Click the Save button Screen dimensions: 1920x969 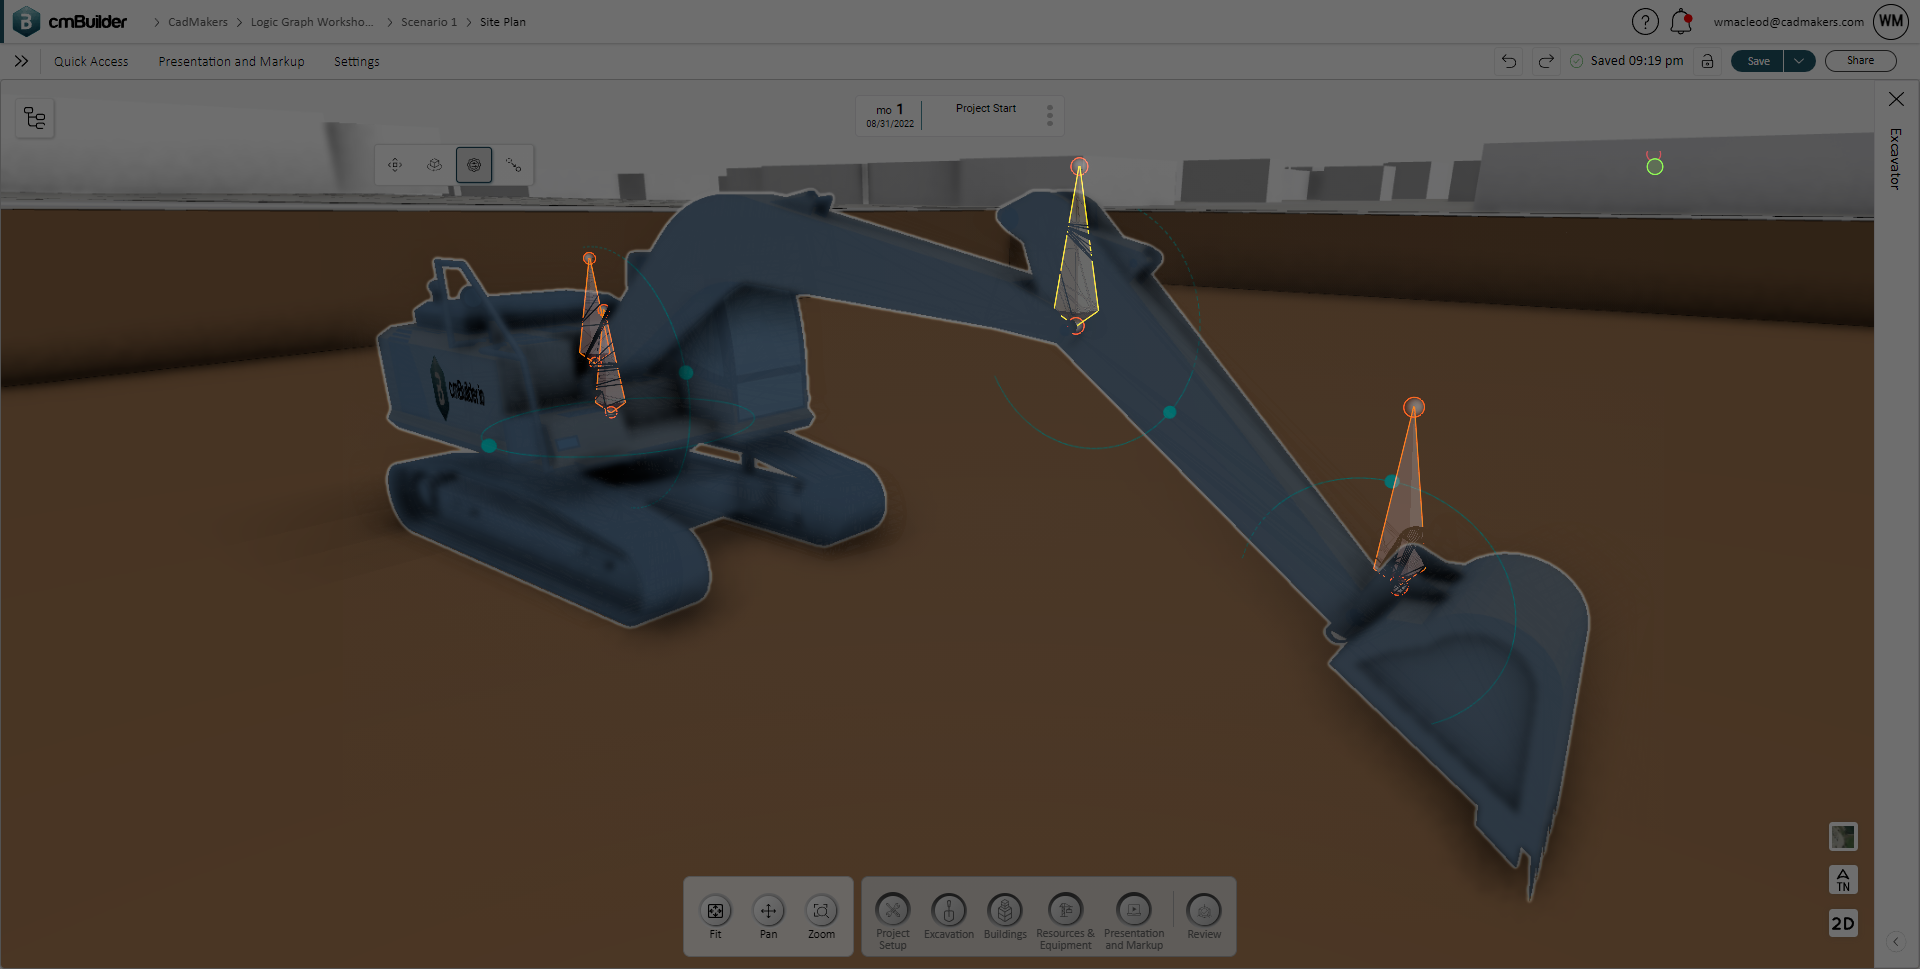(x=1758, y=61)
